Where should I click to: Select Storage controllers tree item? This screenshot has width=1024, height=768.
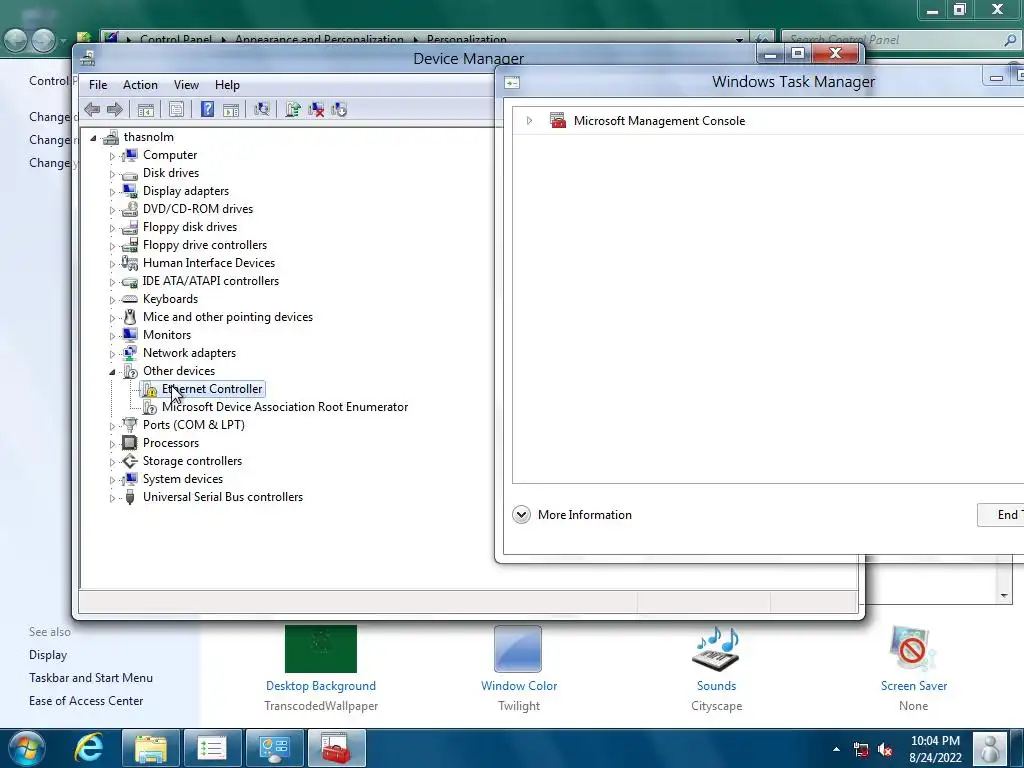[193, 460]
